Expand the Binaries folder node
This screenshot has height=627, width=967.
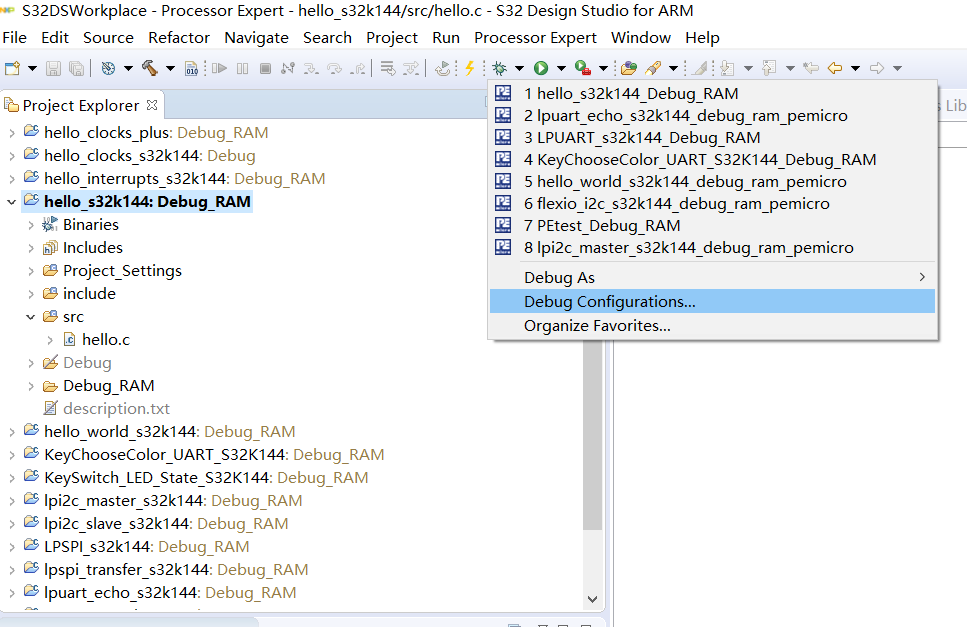click(31, 225)
